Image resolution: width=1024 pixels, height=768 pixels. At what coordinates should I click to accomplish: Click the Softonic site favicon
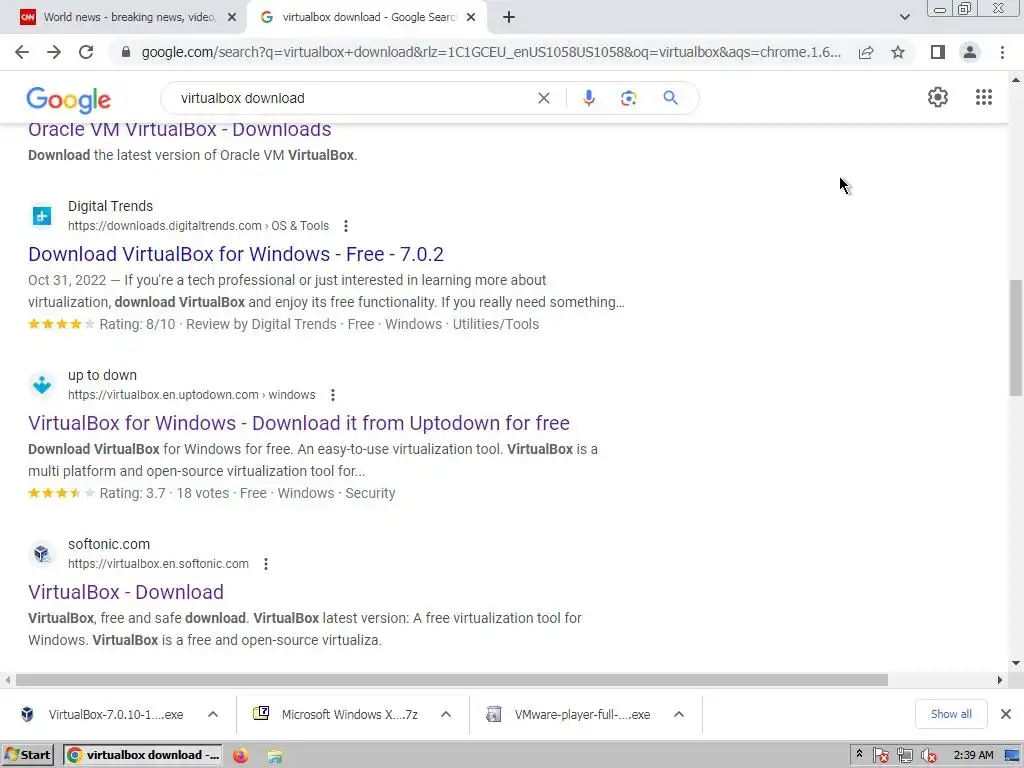pos(42,554)
